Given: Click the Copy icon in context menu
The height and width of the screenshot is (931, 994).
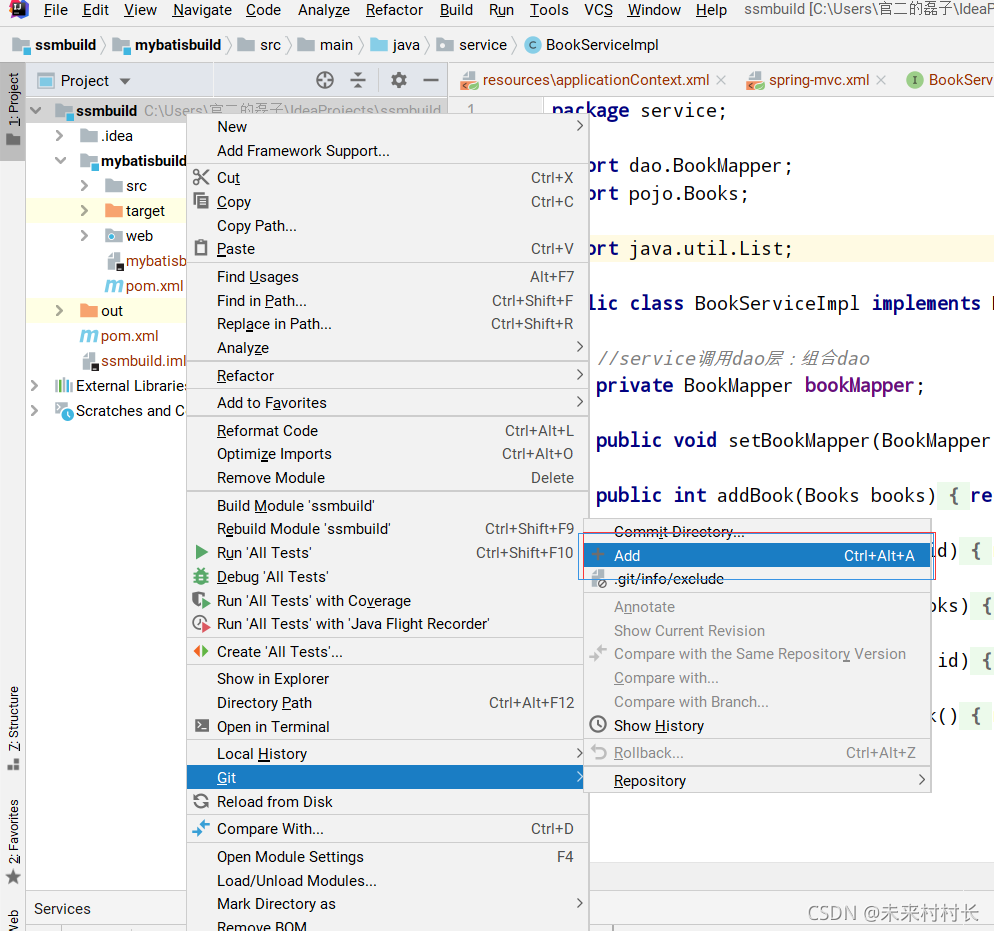Looking at the screenshot, I should 201,201.
